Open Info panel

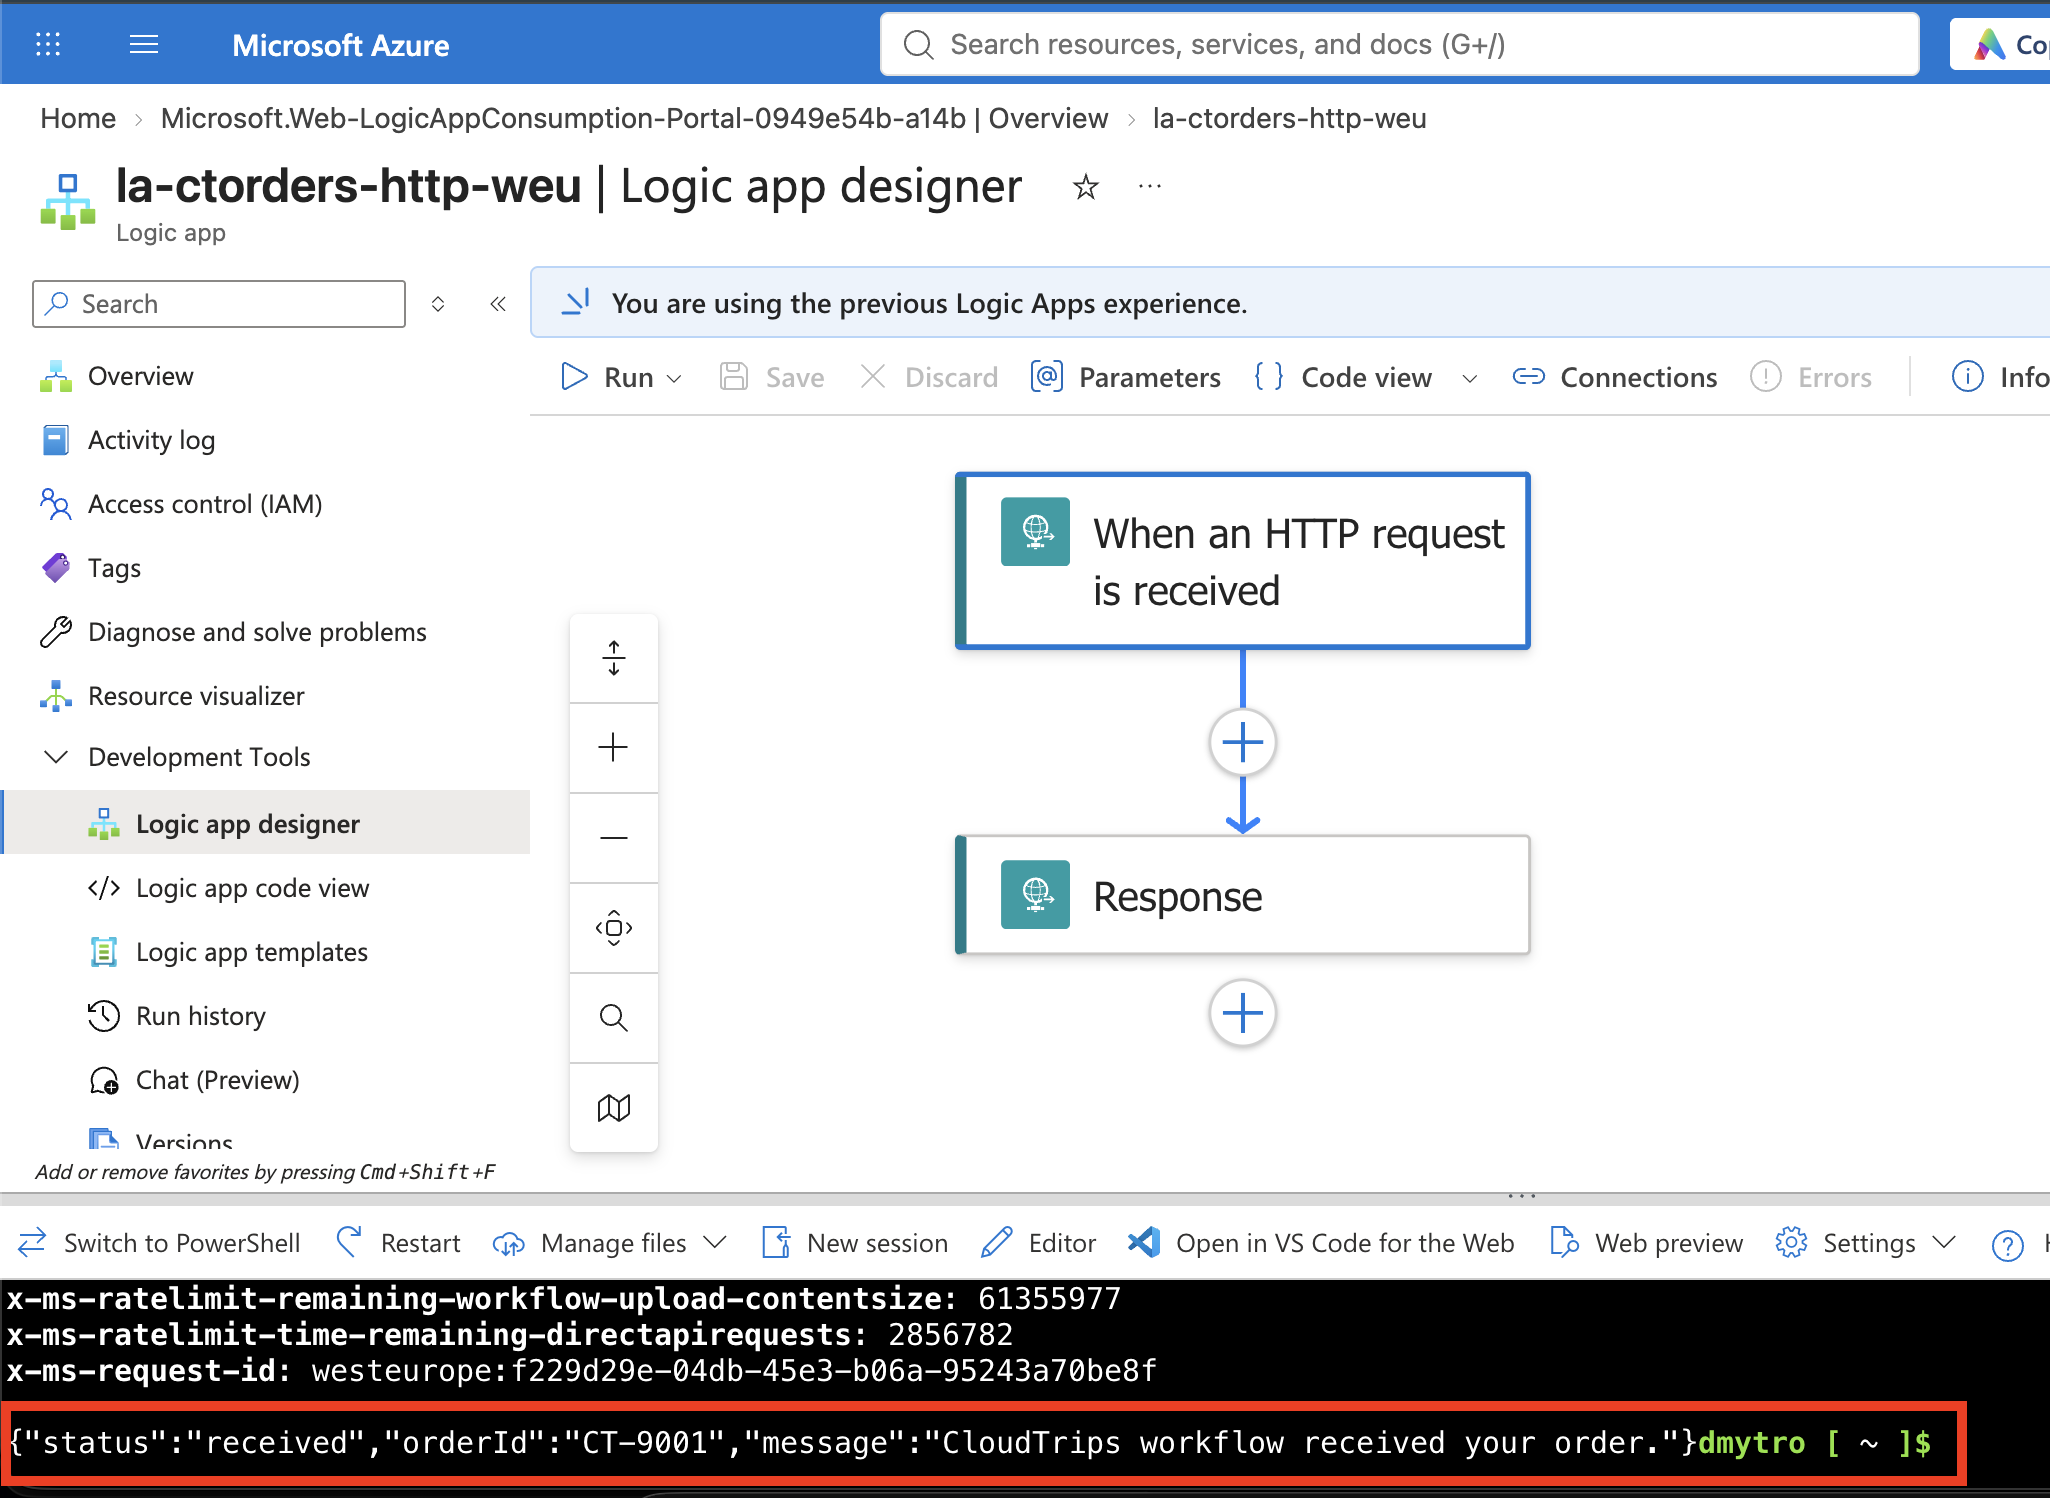click(x=2000, y=377)
